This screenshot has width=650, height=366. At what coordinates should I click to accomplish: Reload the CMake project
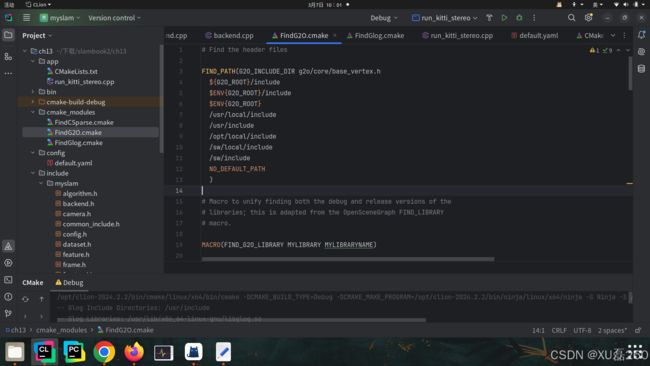(25, 299)
